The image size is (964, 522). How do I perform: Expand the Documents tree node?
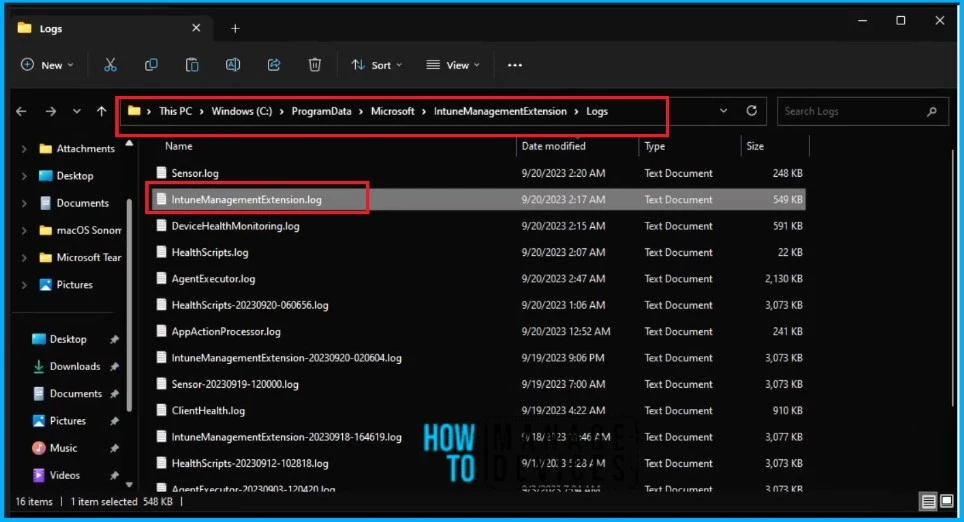[24, 203]
